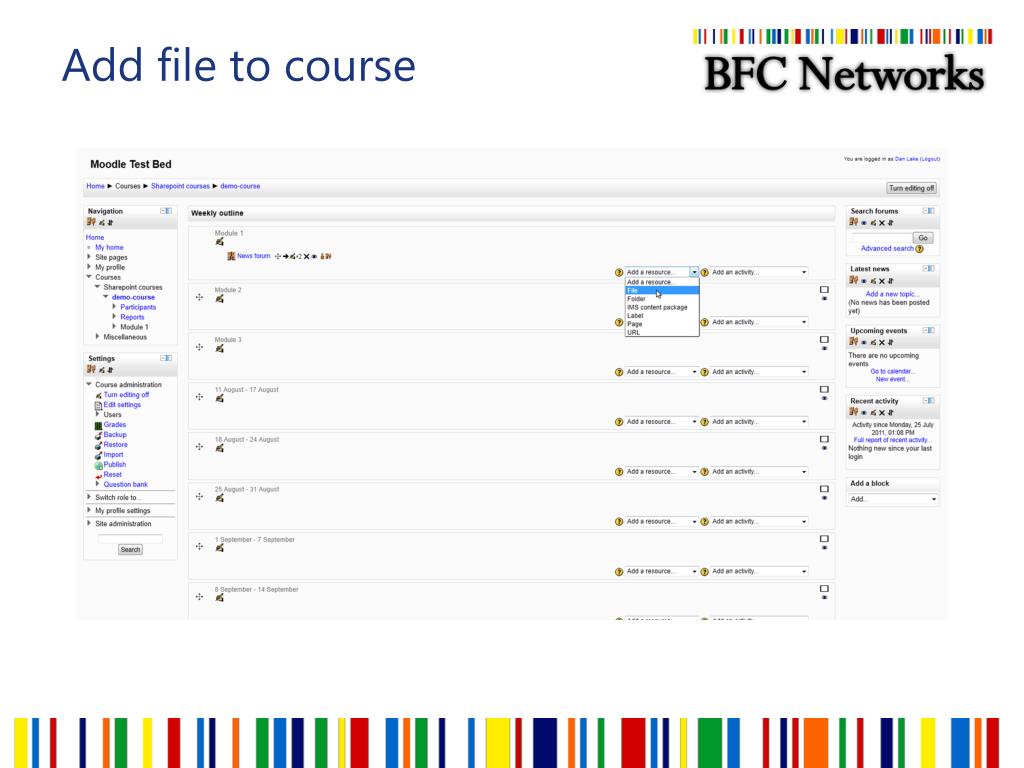
Task: Open Full report of recent activity
Action: point(892,440)
